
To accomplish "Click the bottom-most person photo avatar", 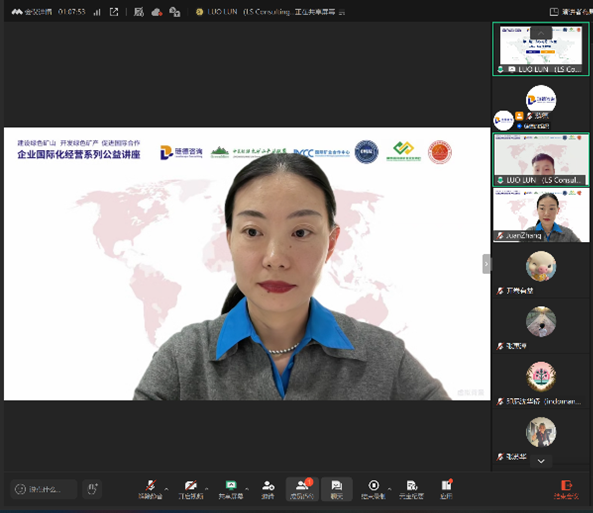I will [541, 432].
